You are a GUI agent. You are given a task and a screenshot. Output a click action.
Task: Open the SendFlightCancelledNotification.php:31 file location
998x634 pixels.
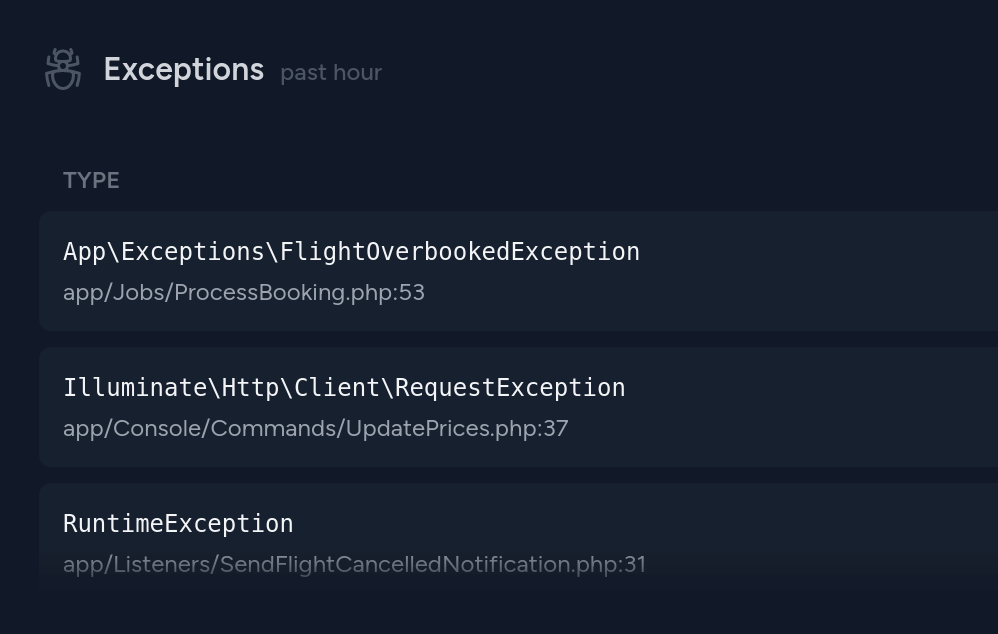point(355,565)
